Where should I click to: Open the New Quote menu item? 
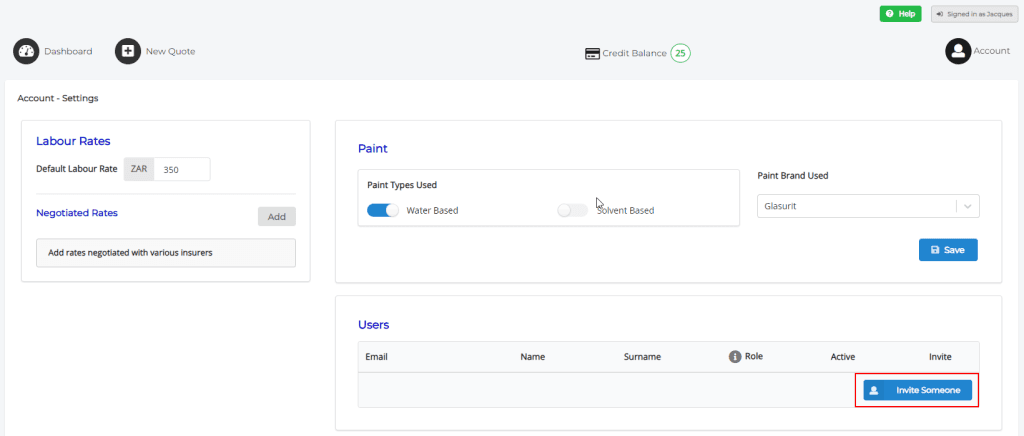click(170, 51)
